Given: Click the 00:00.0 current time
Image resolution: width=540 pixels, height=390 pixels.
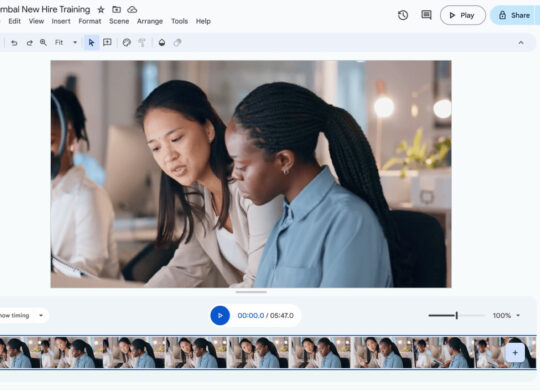Looking at the screenshot, I should pyautogui.click(x=251, y=316).
